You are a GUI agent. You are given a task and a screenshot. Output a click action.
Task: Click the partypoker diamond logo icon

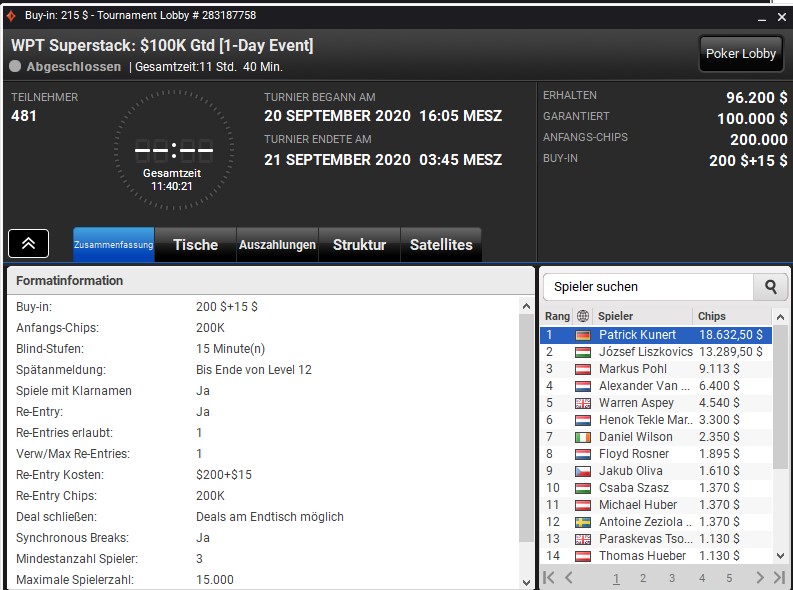point(11,16)
